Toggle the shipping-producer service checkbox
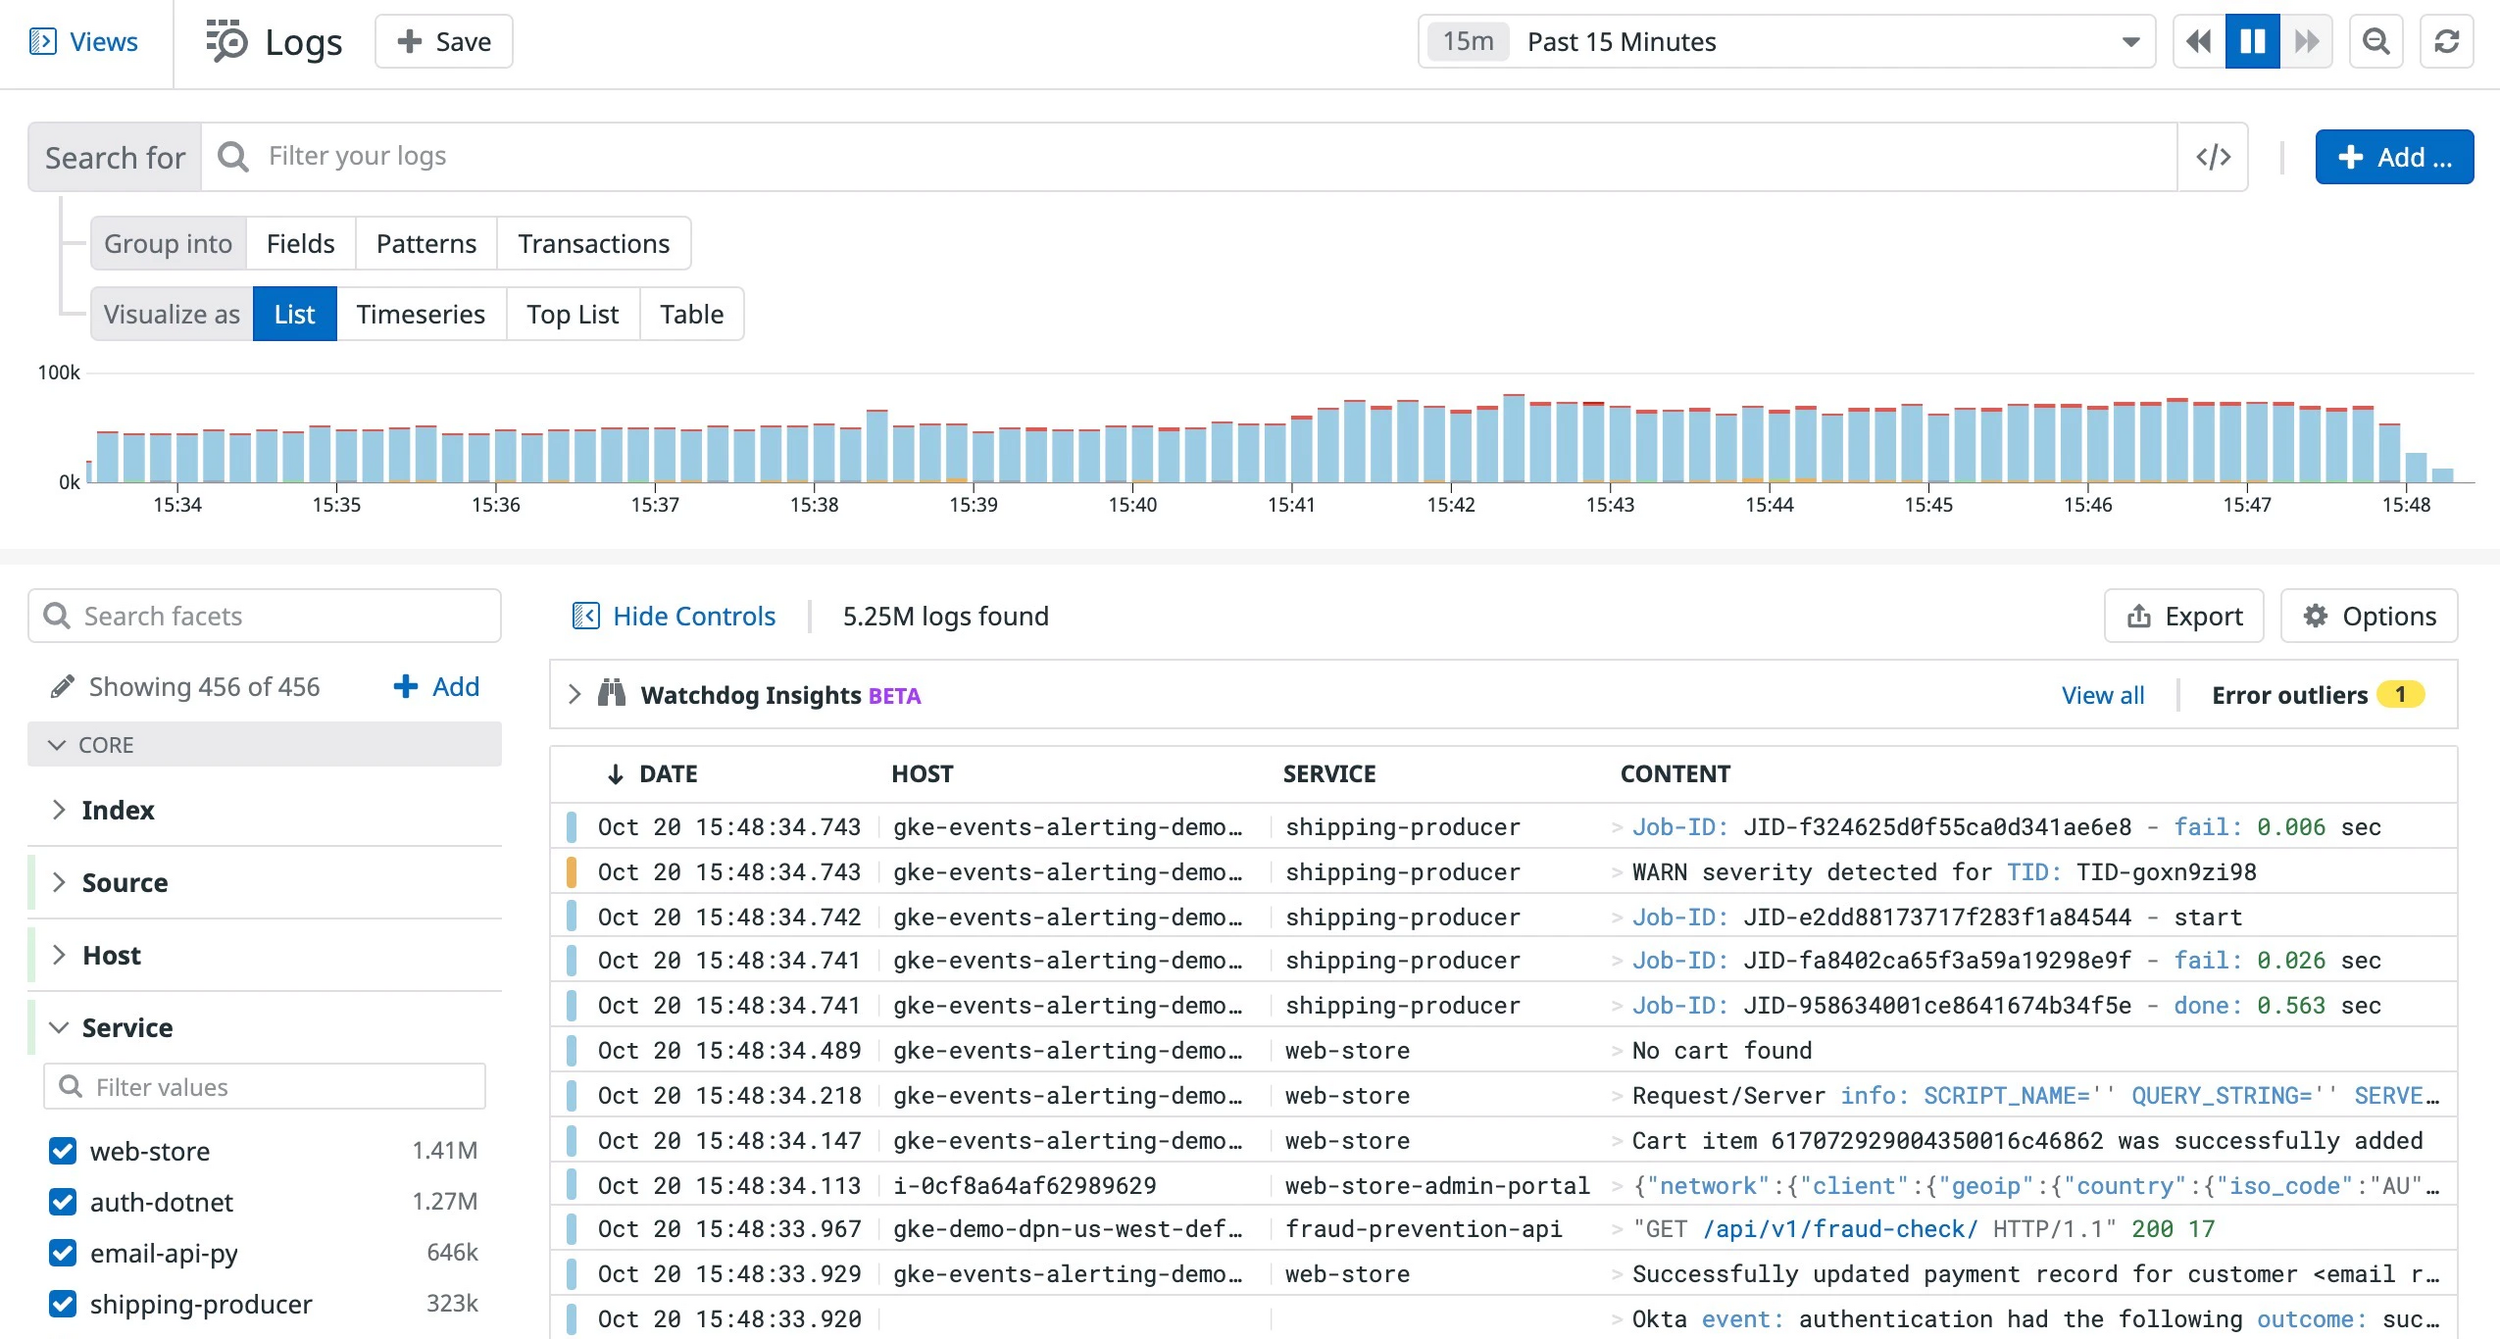2500x1339 pixels. click(x=63, y=1303)
